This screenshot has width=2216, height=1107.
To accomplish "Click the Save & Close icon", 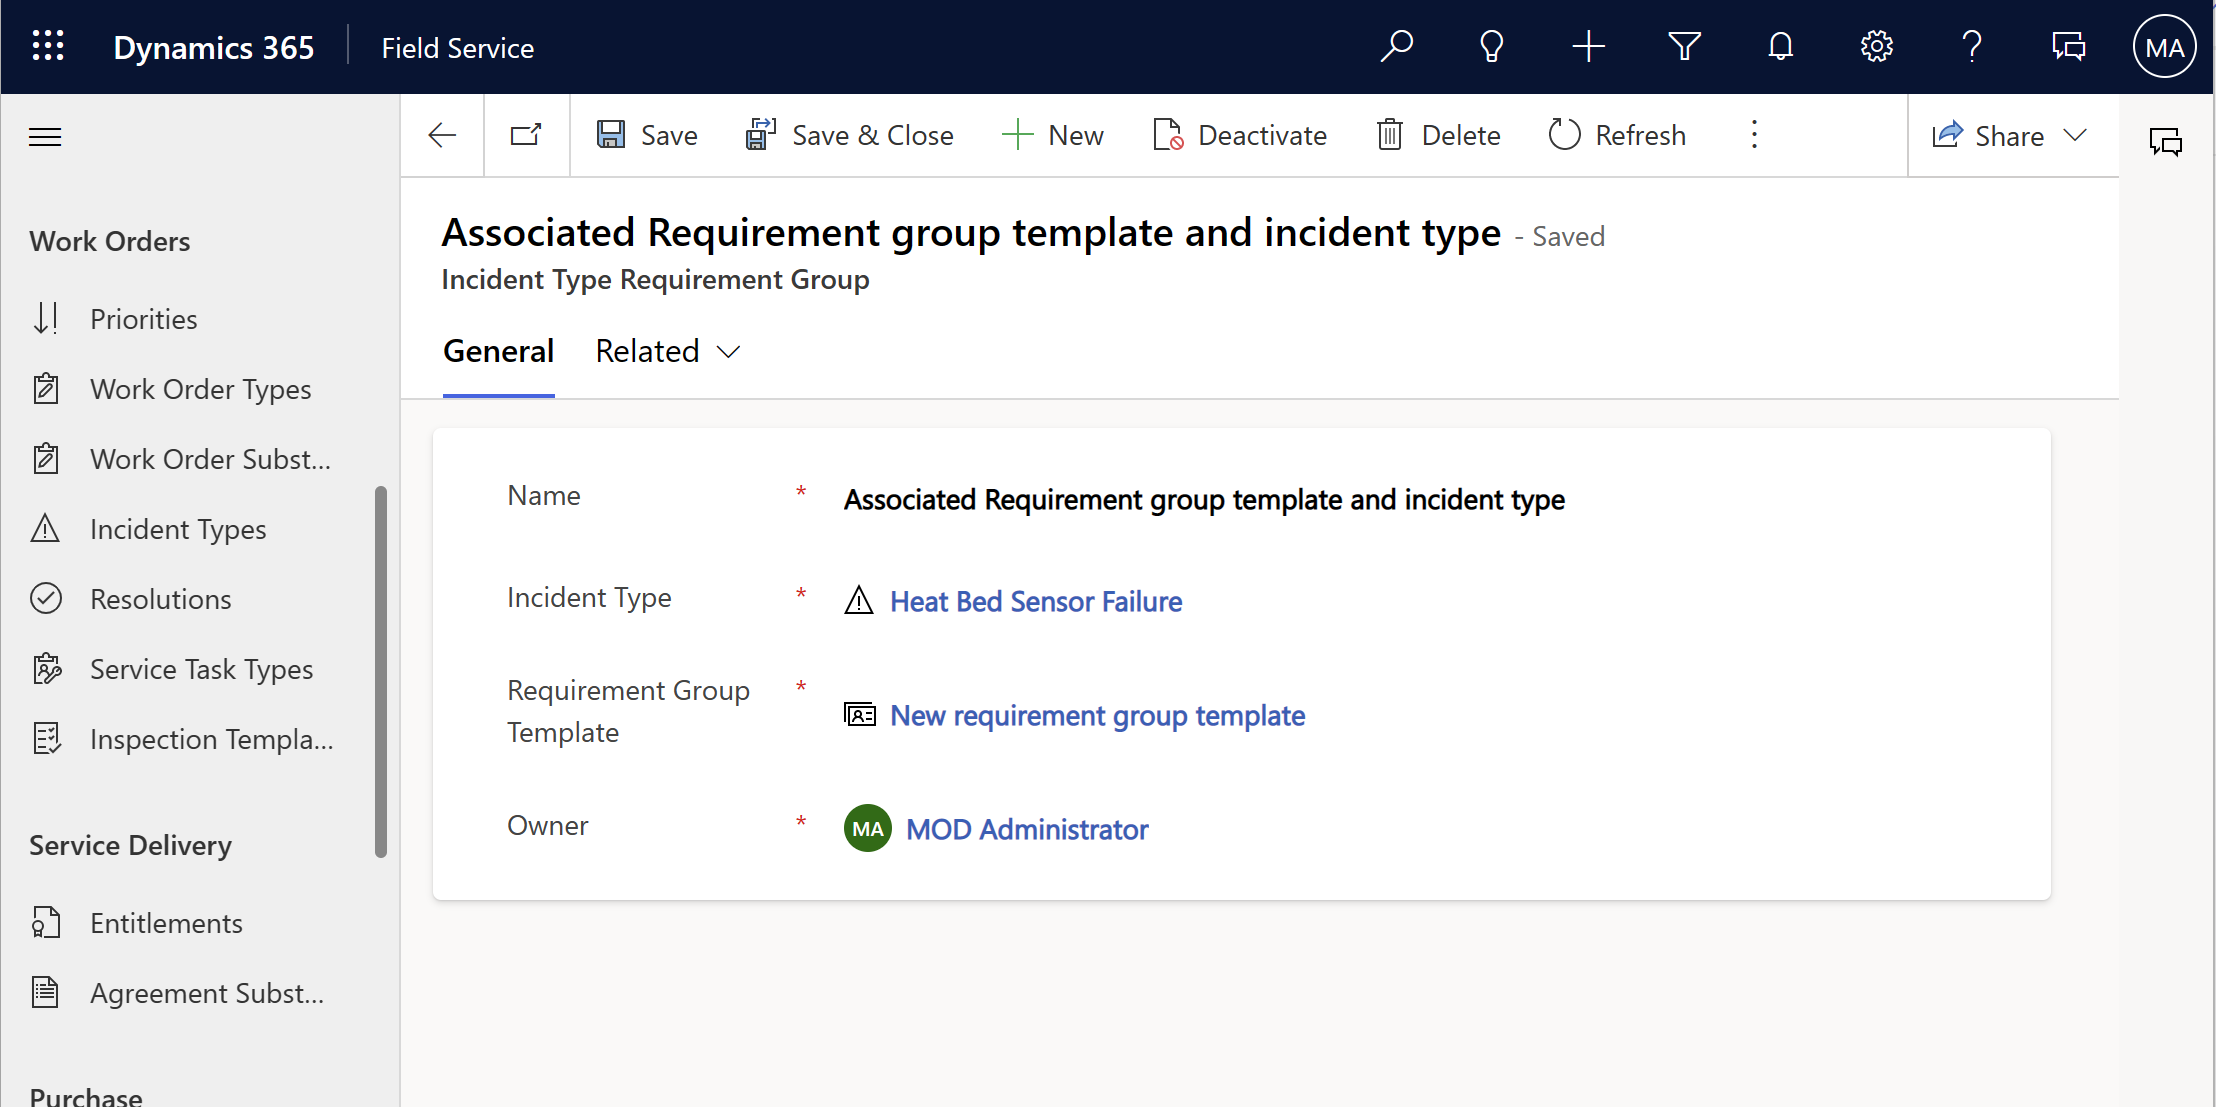I will pos(760,136).
